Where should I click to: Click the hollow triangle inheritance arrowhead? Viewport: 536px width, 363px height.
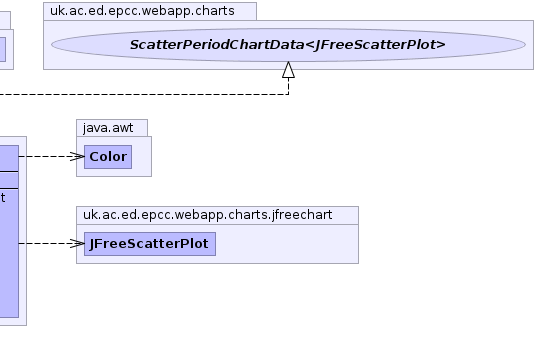[x=289, y=70]
